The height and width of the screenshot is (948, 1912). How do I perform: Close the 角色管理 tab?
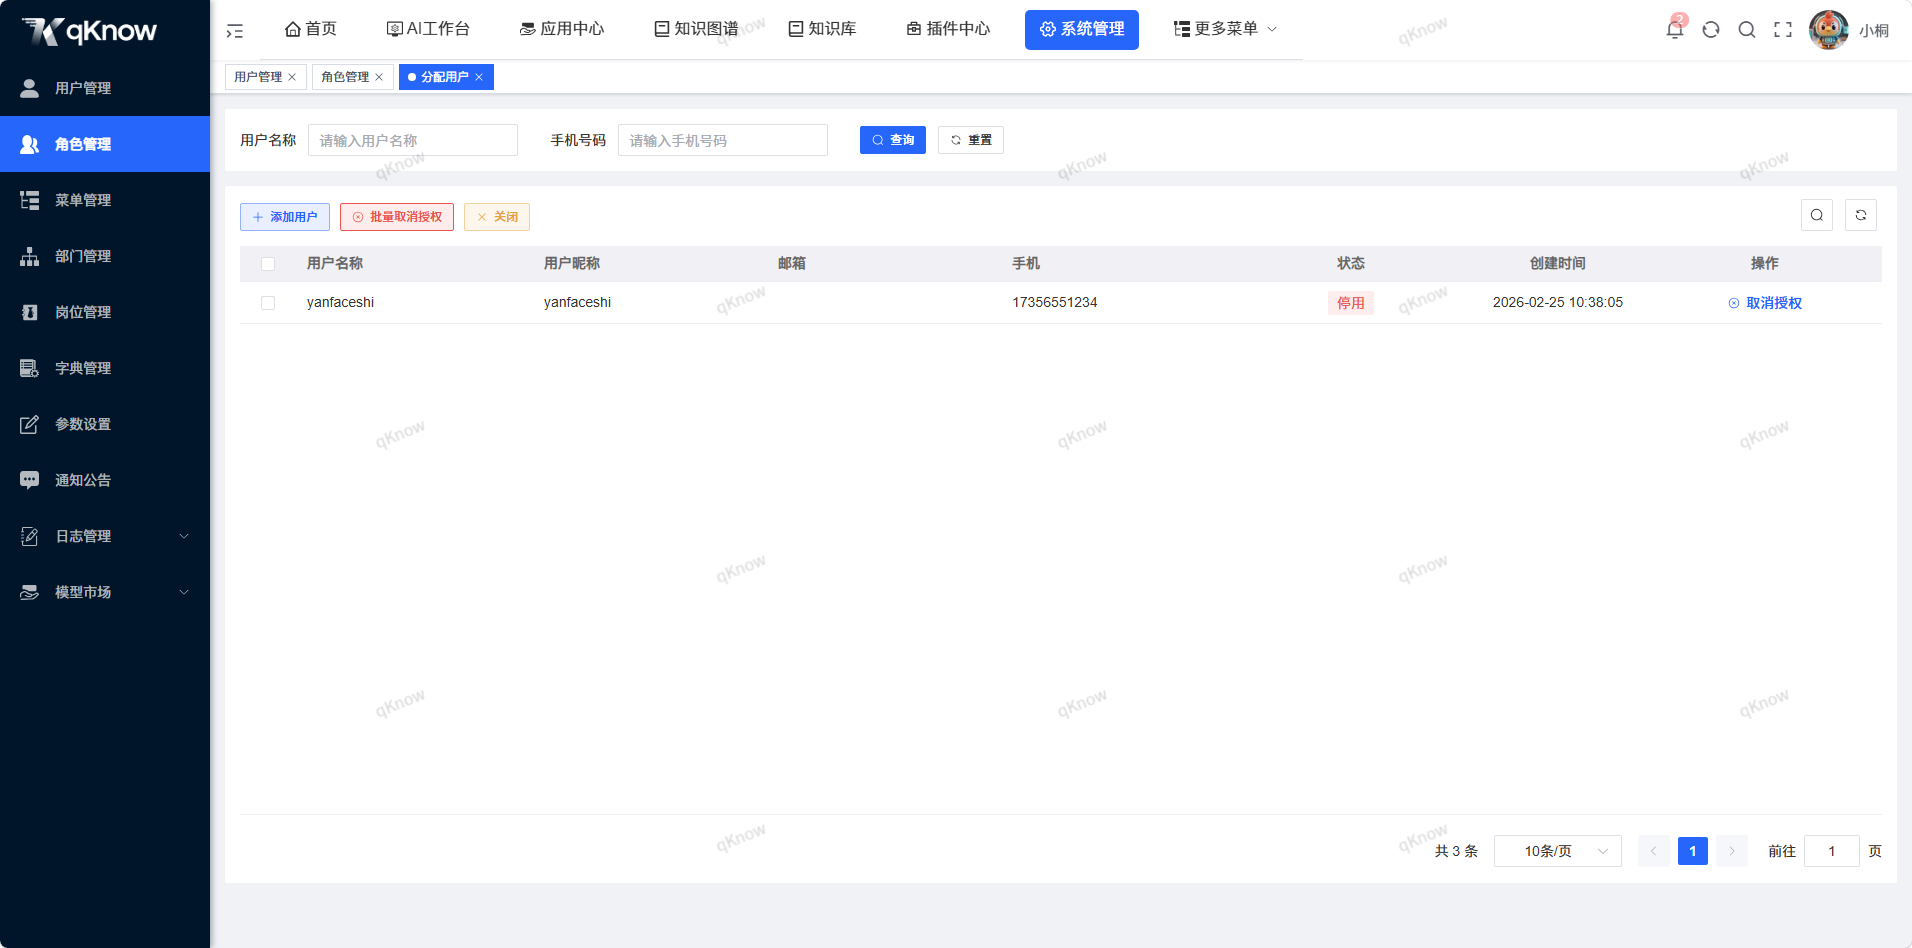coord(379,77)
